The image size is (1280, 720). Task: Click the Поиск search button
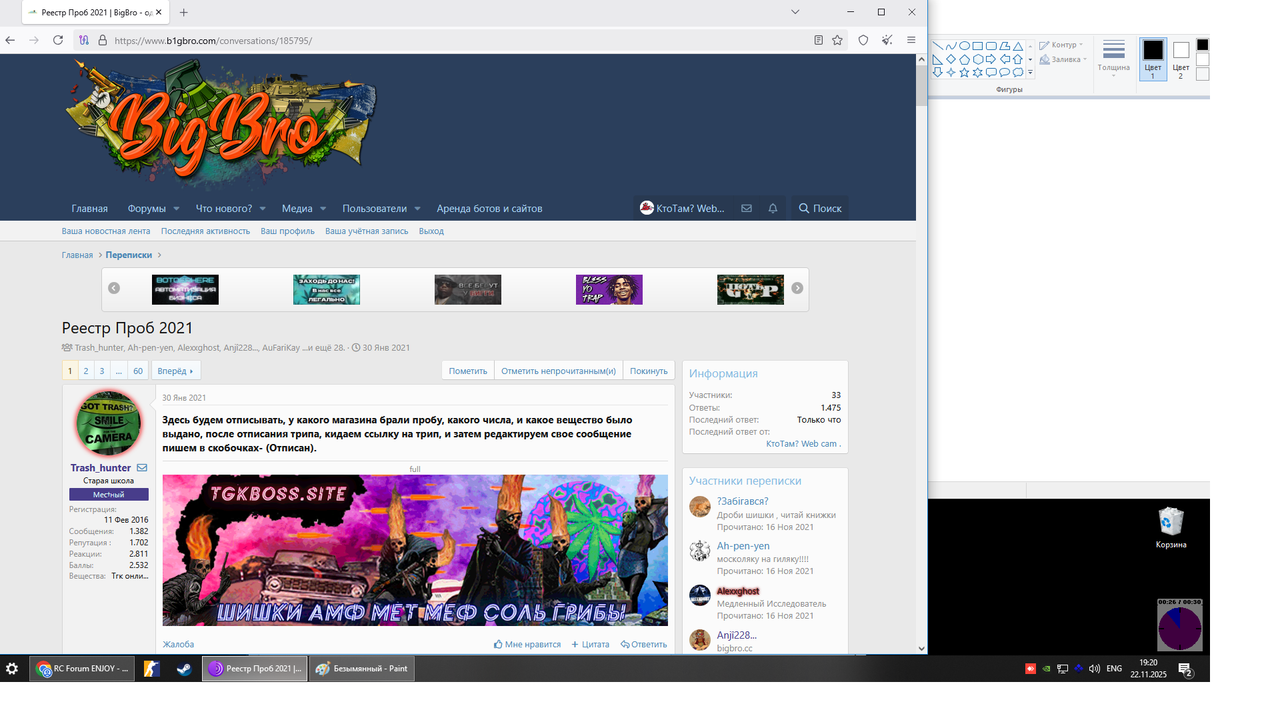(x=820, y=208)
